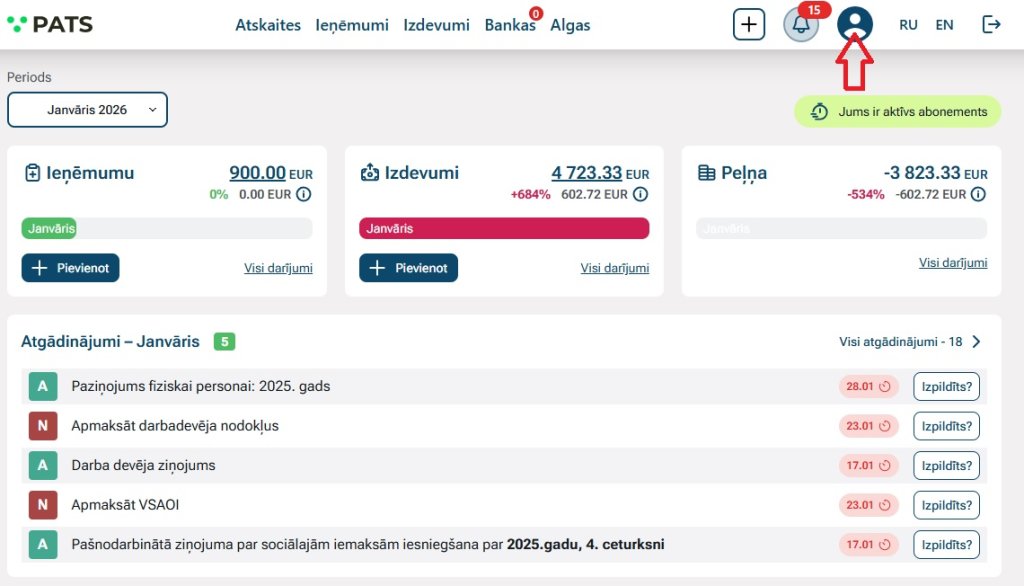Click the plus add-new icon in header
Screen dimensions: 1024x586
pyautogui.click(x=749, y=25)
